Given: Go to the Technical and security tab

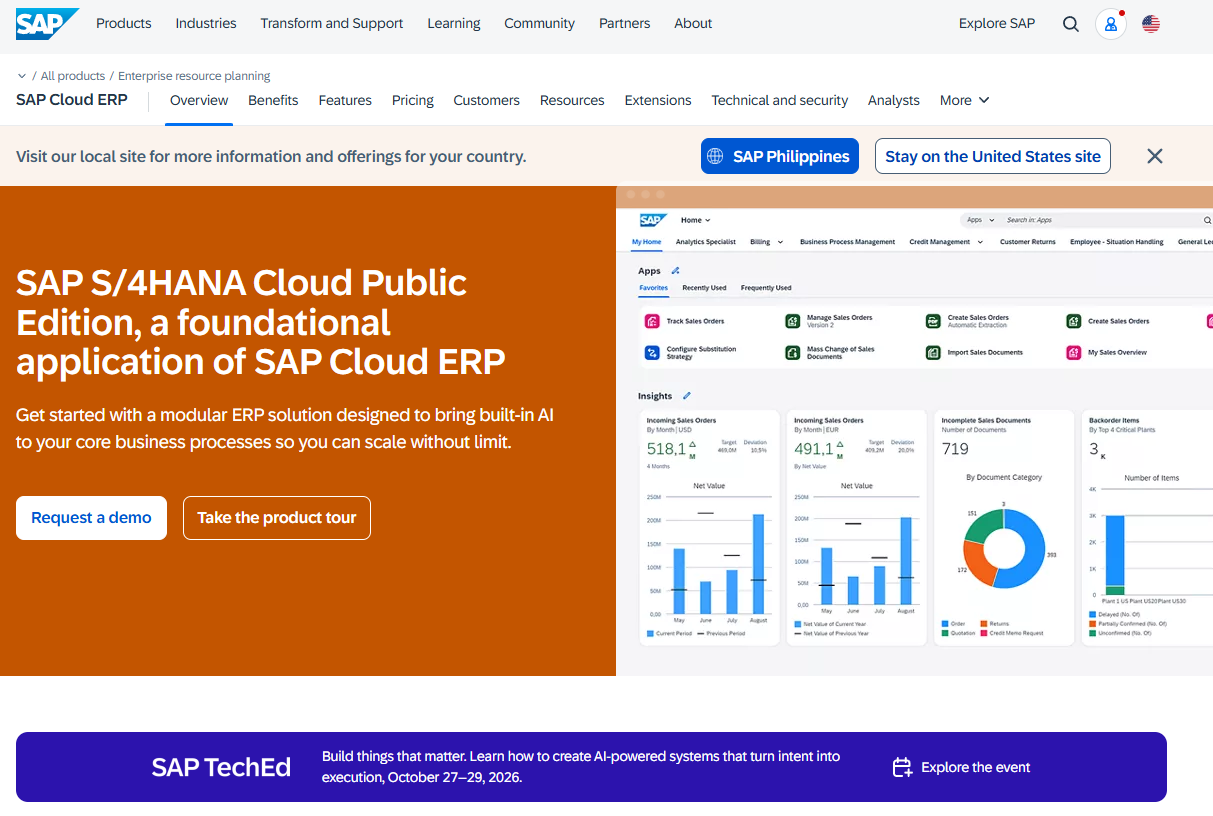Looking at the screenshot, I should point(780,100).
